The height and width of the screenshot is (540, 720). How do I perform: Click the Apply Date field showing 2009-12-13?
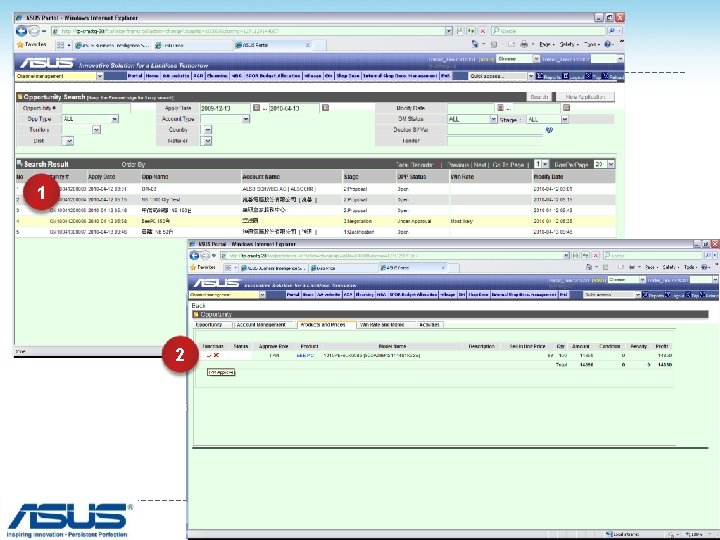(x=225, y=108)
